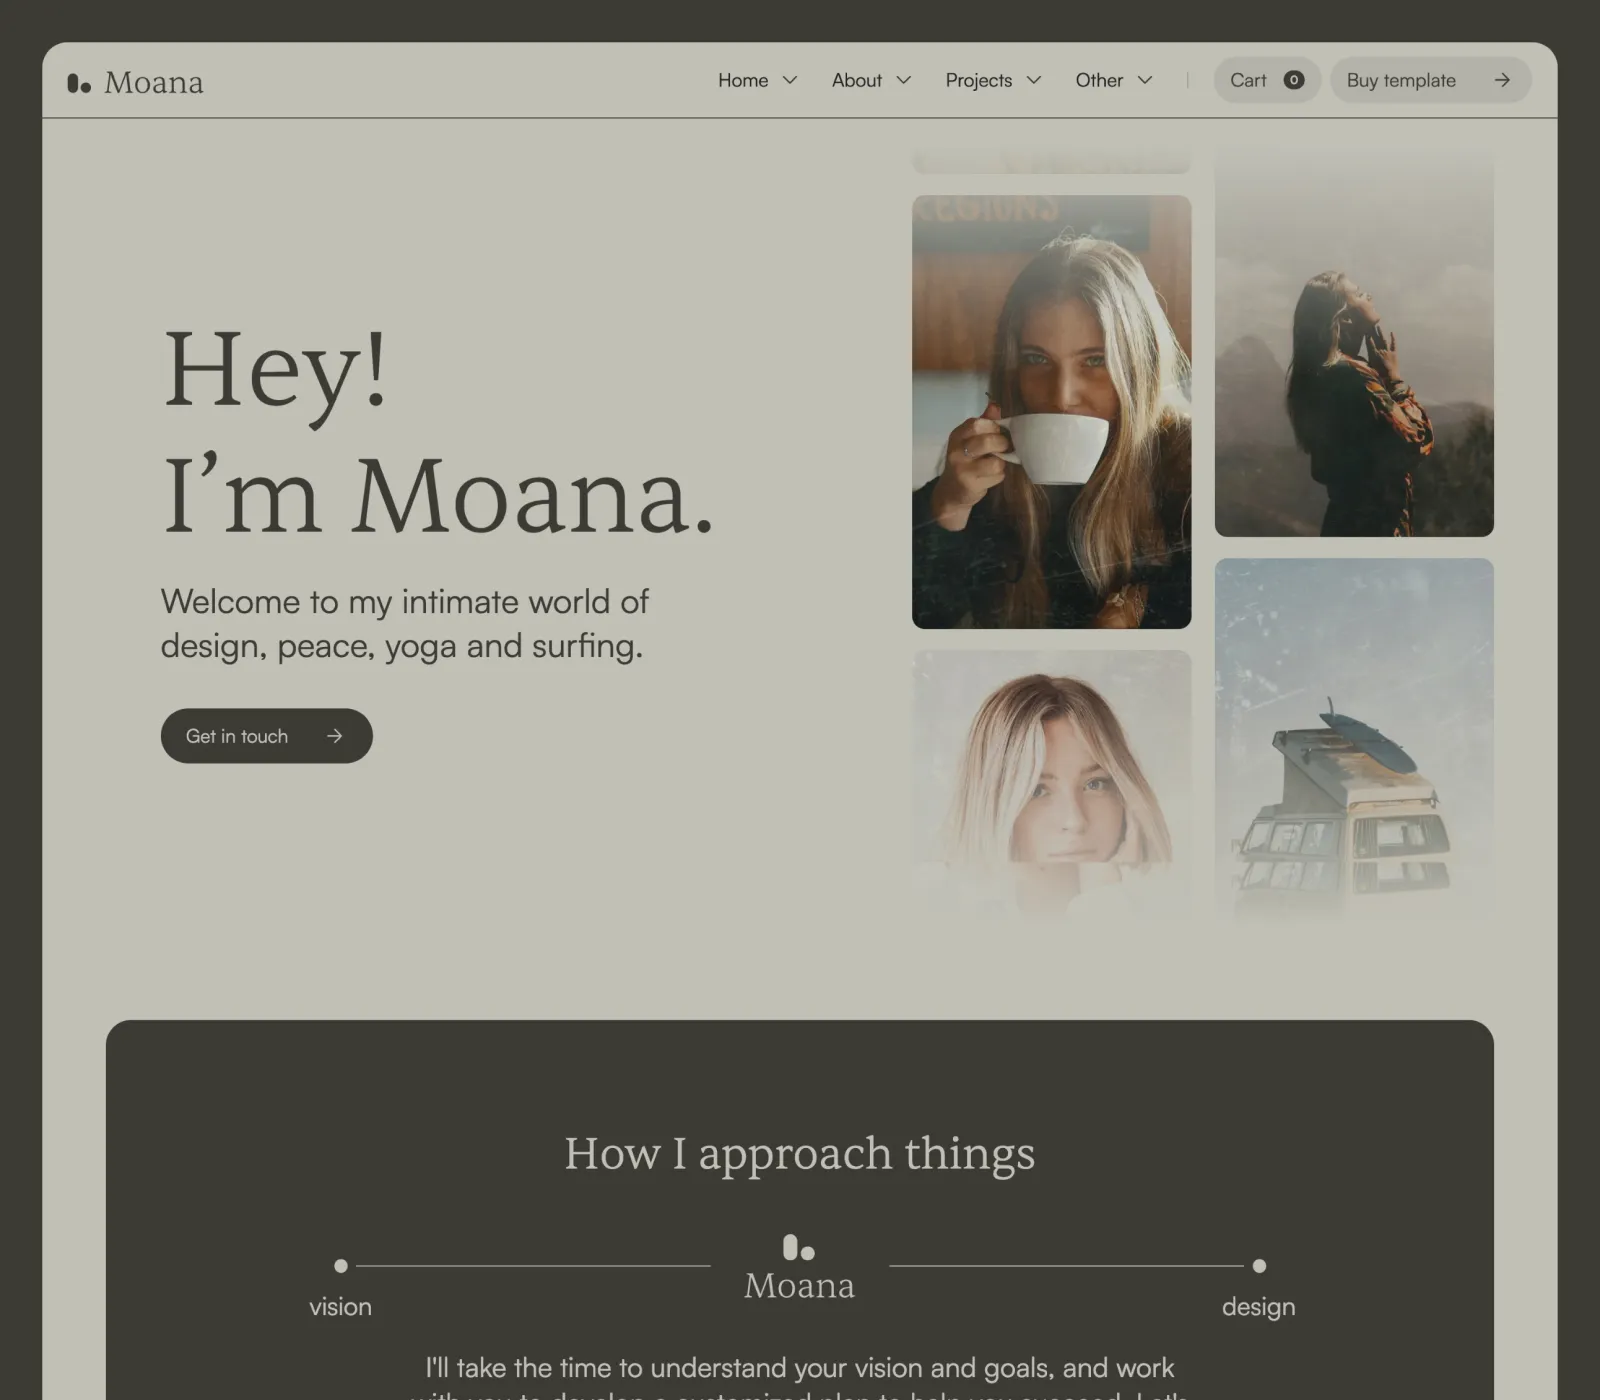Click the Moana wordmark text in header

pos(154,83)
